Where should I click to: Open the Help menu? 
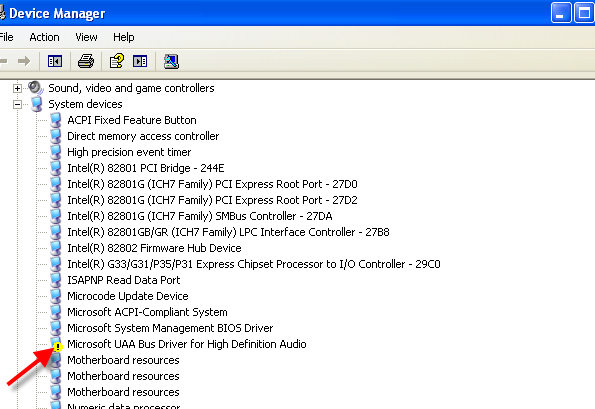click(x=124, y=37)
